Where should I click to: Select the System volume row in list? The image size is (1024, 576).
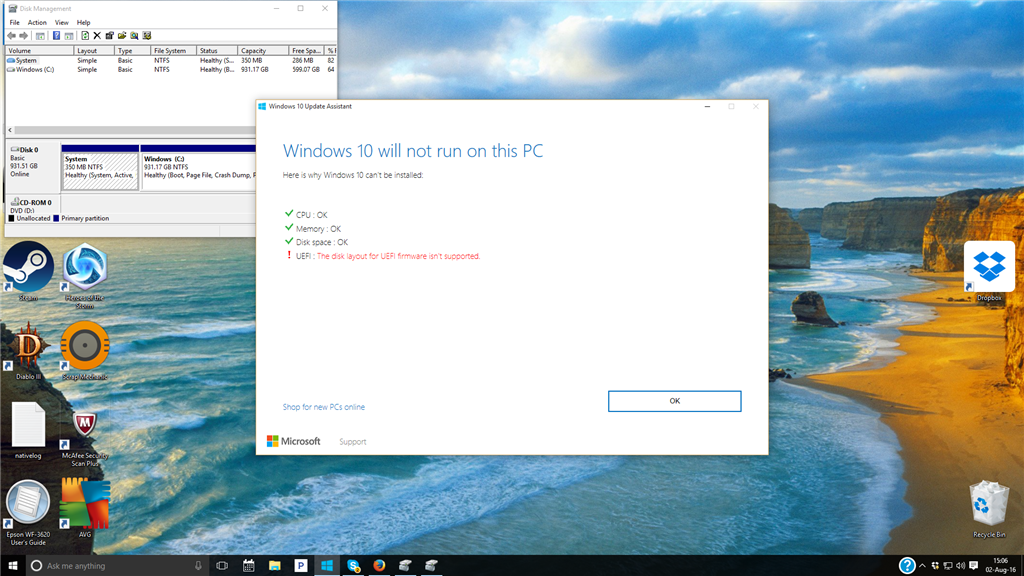point(171,60)
